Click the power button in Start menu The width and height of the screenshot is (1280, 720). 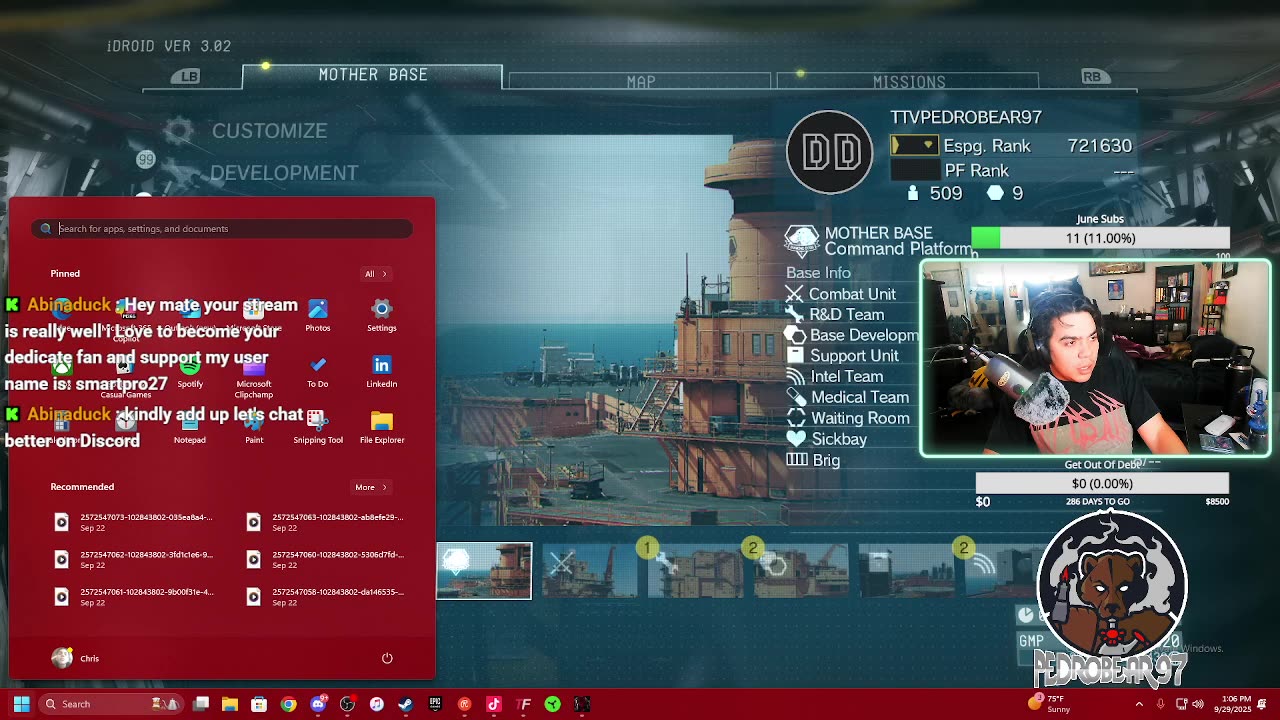pos(387,658)
